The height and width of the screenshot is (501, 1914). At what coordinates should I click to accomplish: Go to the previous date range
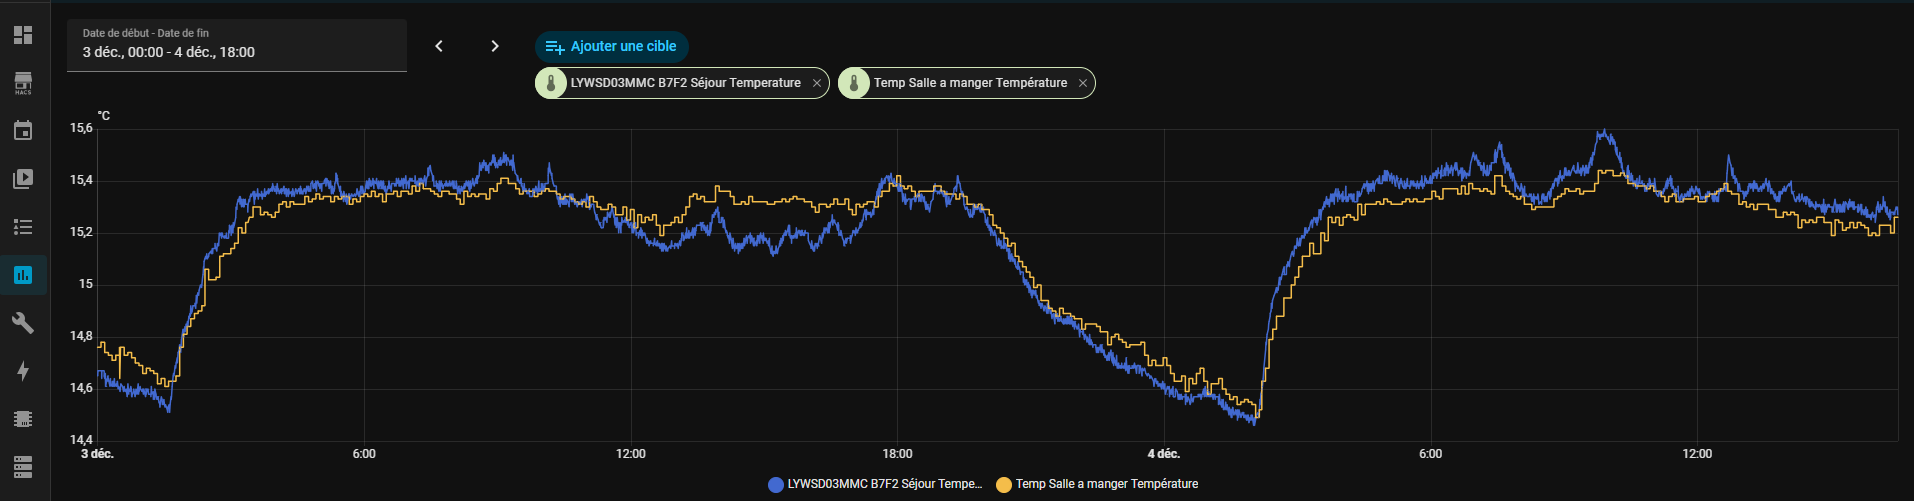point(439,46)
